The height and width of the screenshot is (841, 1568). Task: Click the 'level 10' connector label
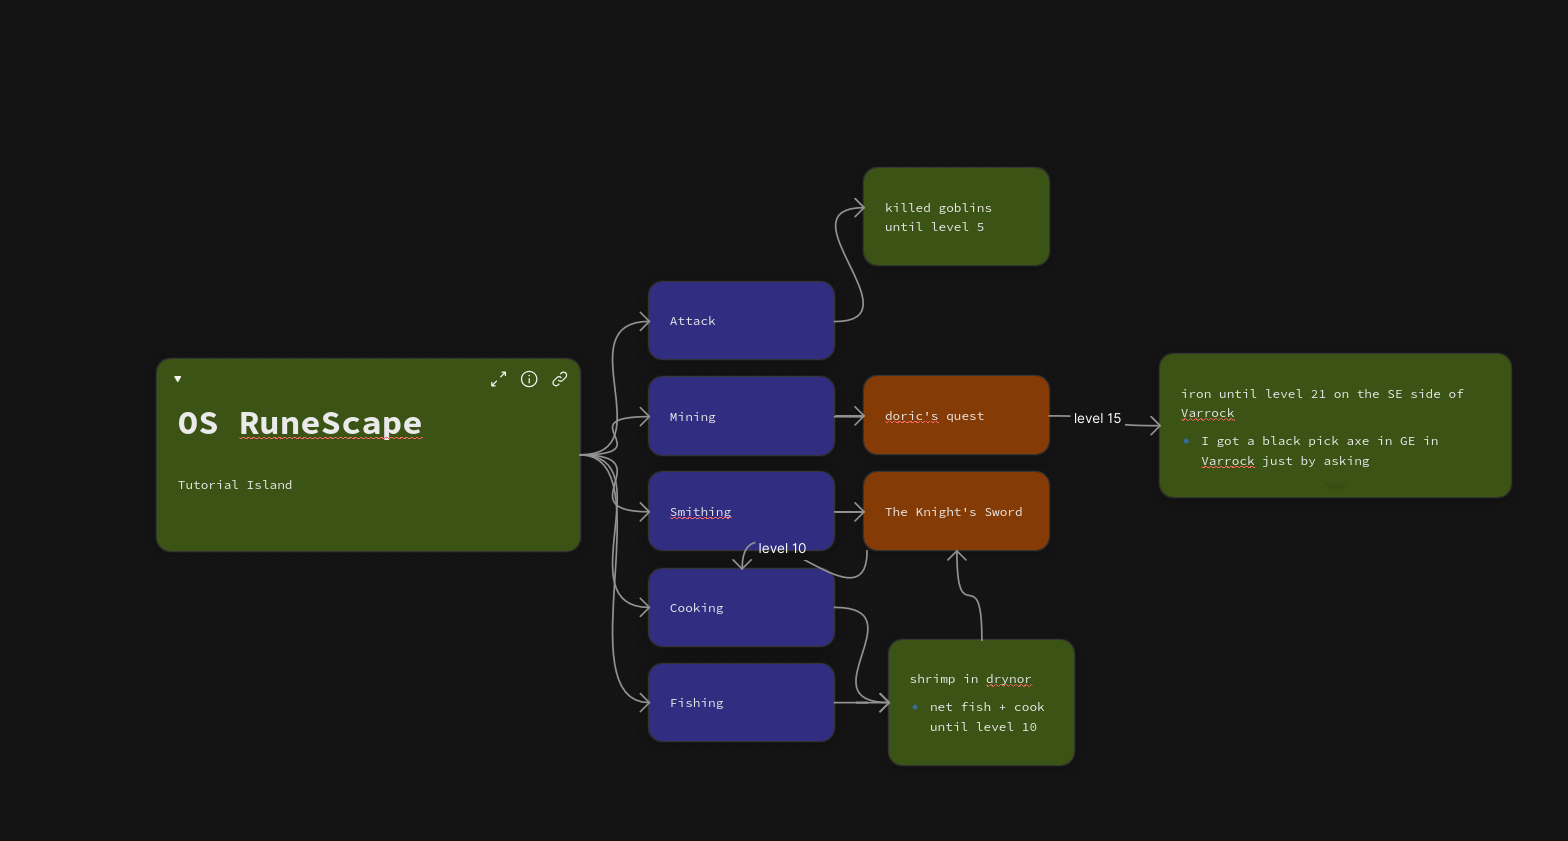pyautogui.click(x=782, y=548)
